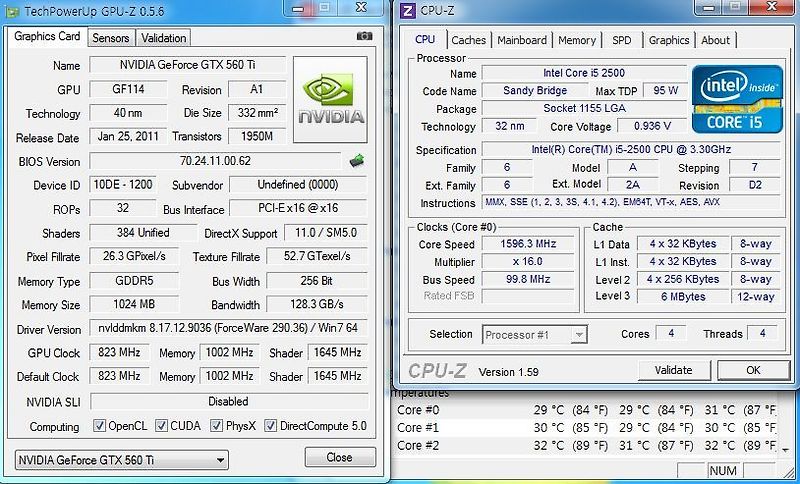The image size is (800, 484).
Task: Open the Mainboard tab in CPU-Z
Action: (x=522, y=40)
